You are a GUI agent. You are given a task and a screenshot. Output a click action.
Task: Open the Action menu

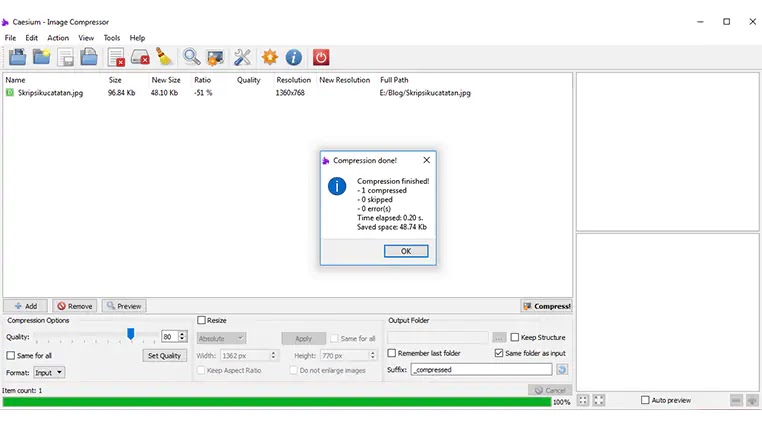[58, 37]
